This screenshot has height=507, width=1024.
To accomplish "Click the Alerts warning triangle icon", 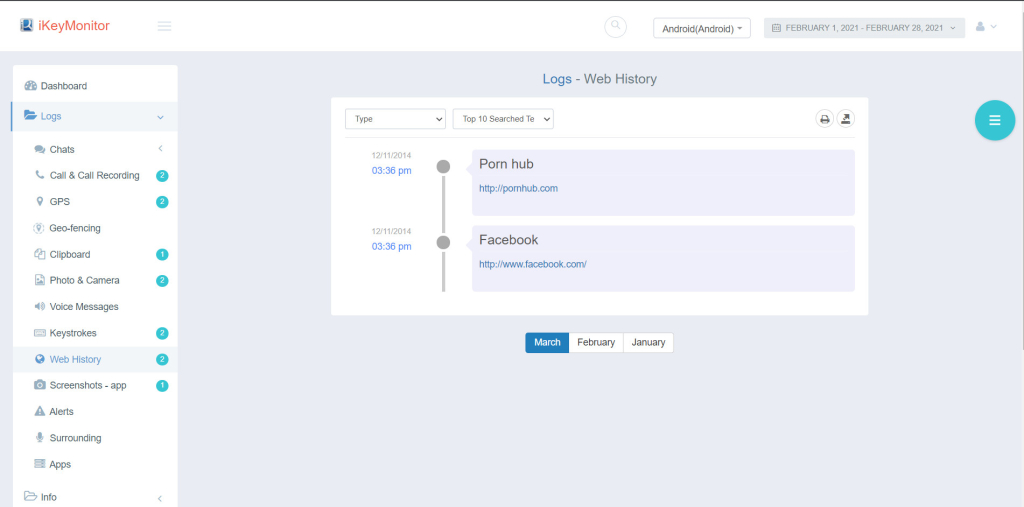I will point(39,412).
